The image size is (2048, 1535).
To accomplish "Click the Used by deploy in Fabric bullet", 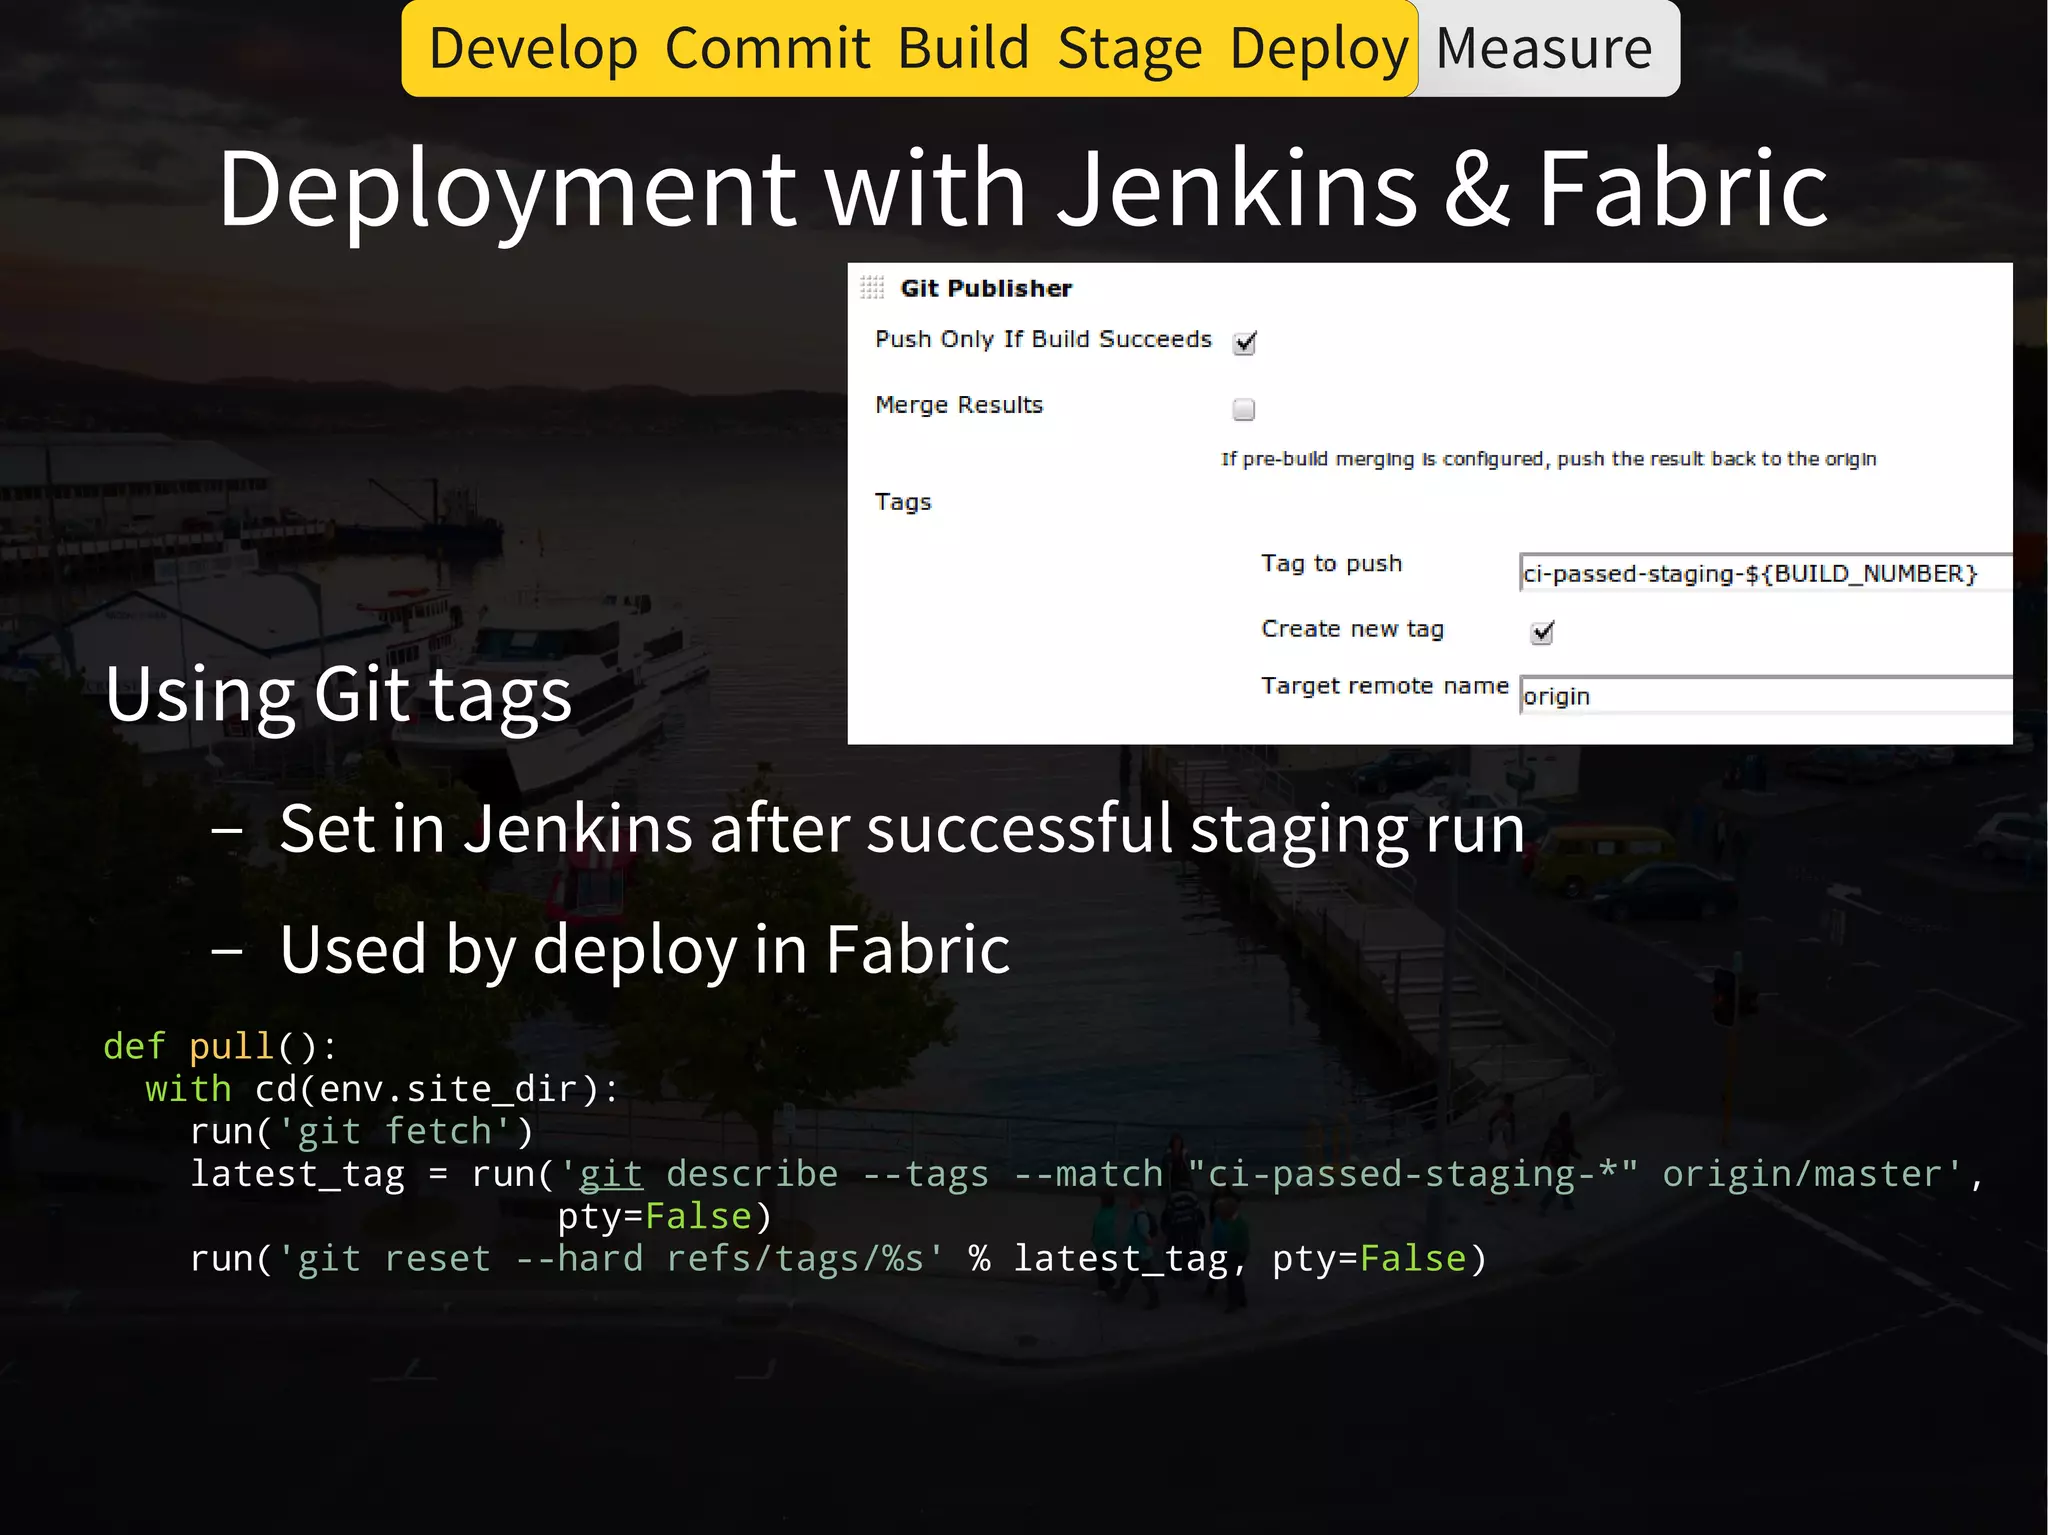I will click(644, 949).
